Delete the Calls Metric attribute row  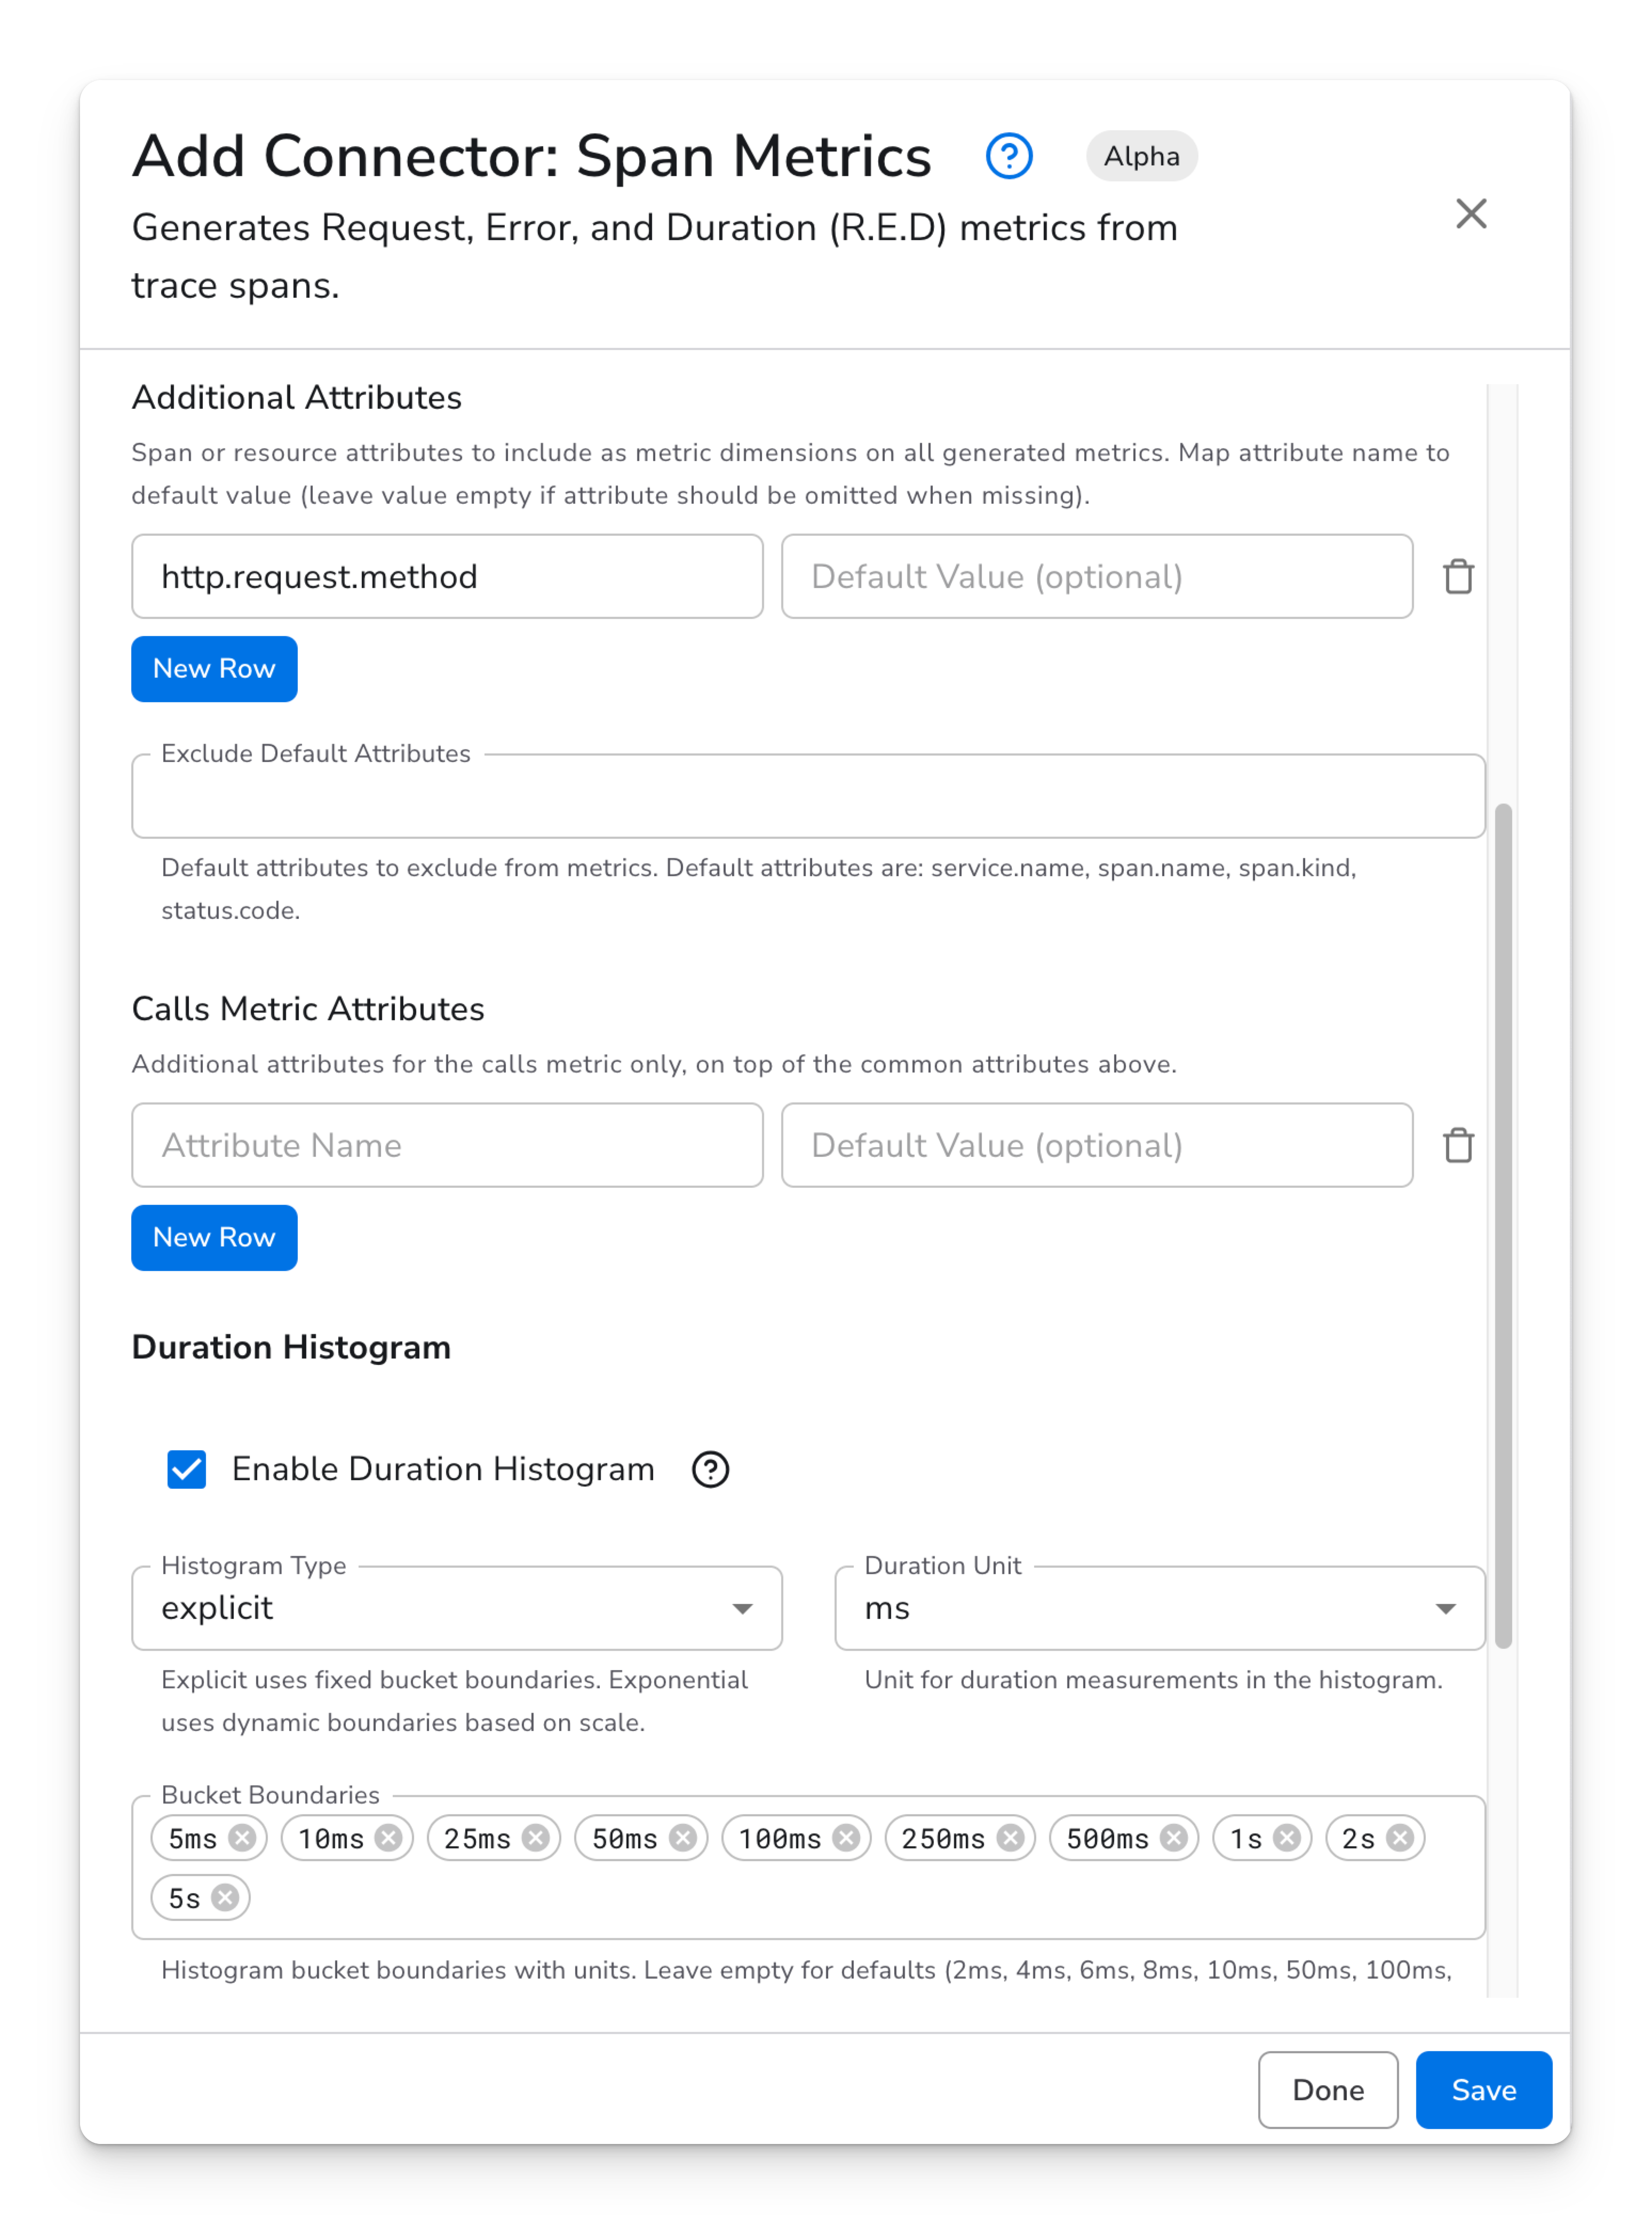[x=1458, y=1145]
